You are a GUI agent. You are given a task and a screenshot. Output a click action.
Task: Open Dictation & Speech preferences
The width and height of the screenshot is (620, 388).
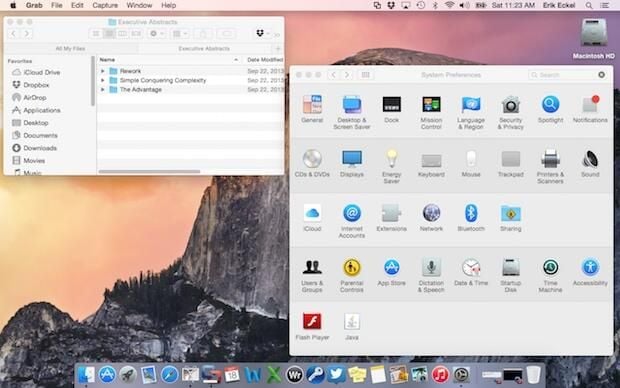(431, 275)
